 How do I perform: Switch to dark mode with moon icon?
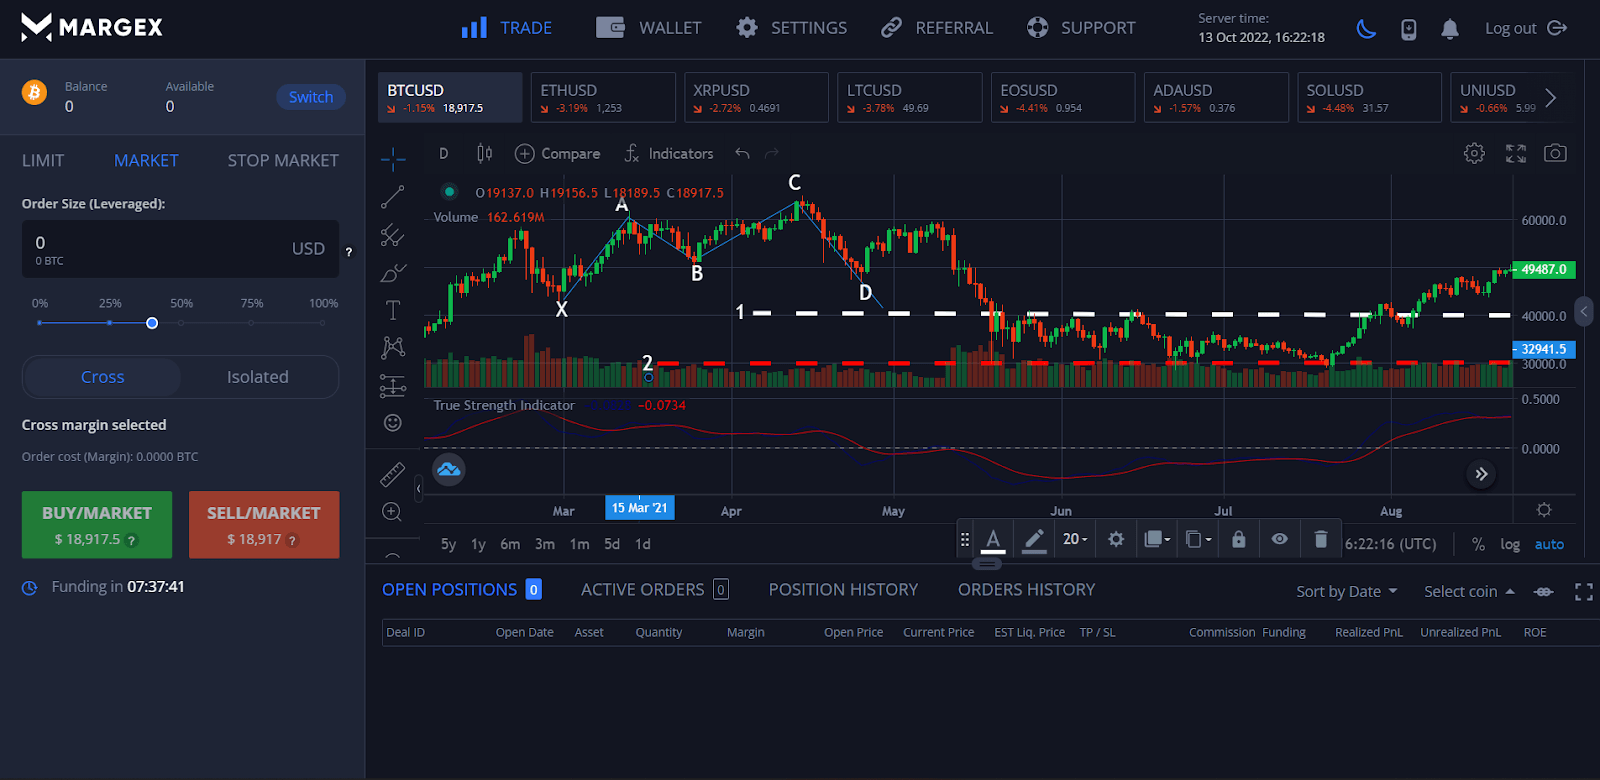tap(1366, 29)
